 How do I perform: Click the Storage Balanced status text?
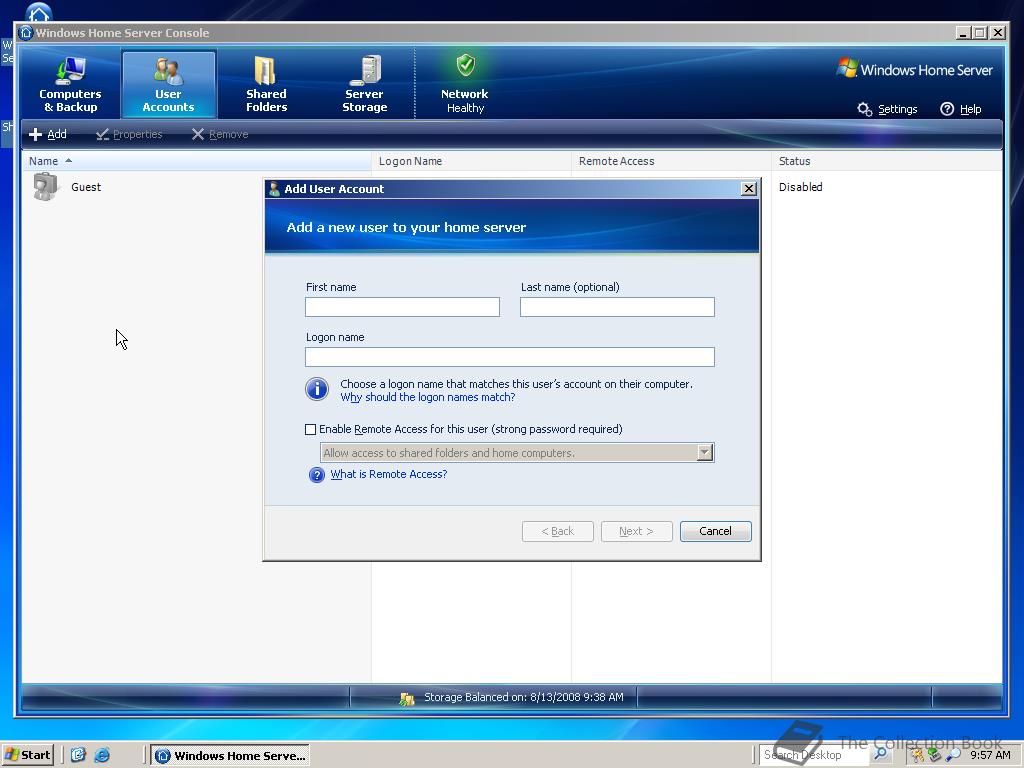524,697
